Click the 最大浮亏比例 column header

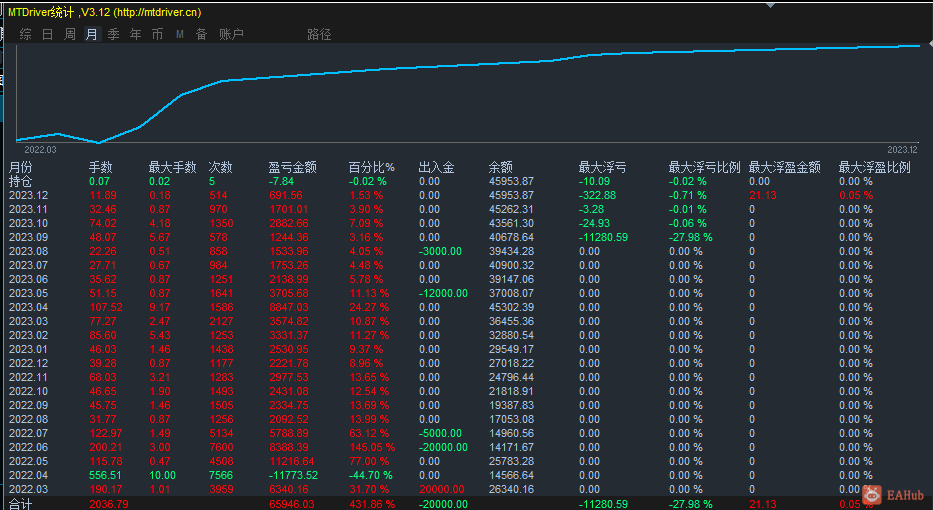(x=705, y=168)
